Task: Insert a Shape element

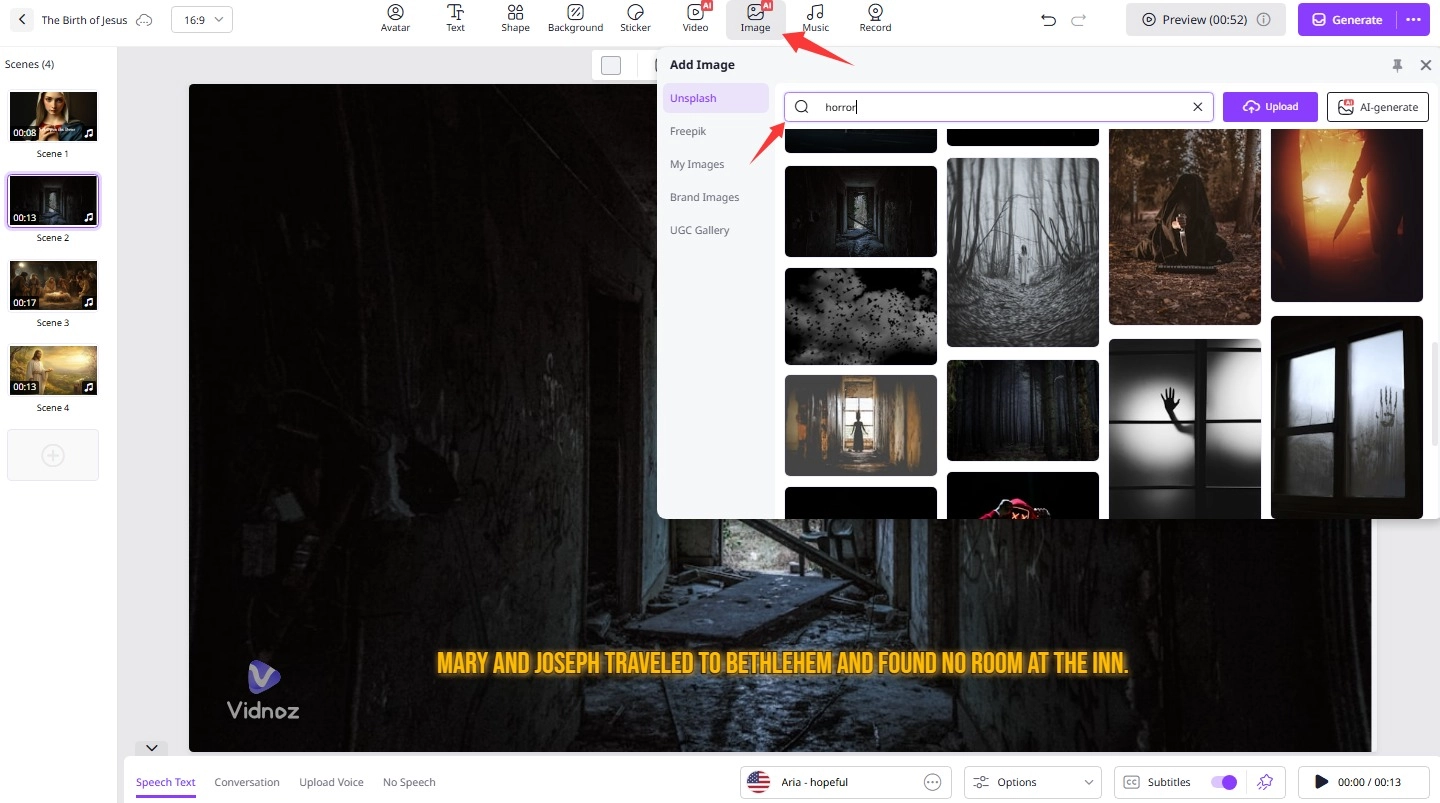Action: [x=515, y=19]
